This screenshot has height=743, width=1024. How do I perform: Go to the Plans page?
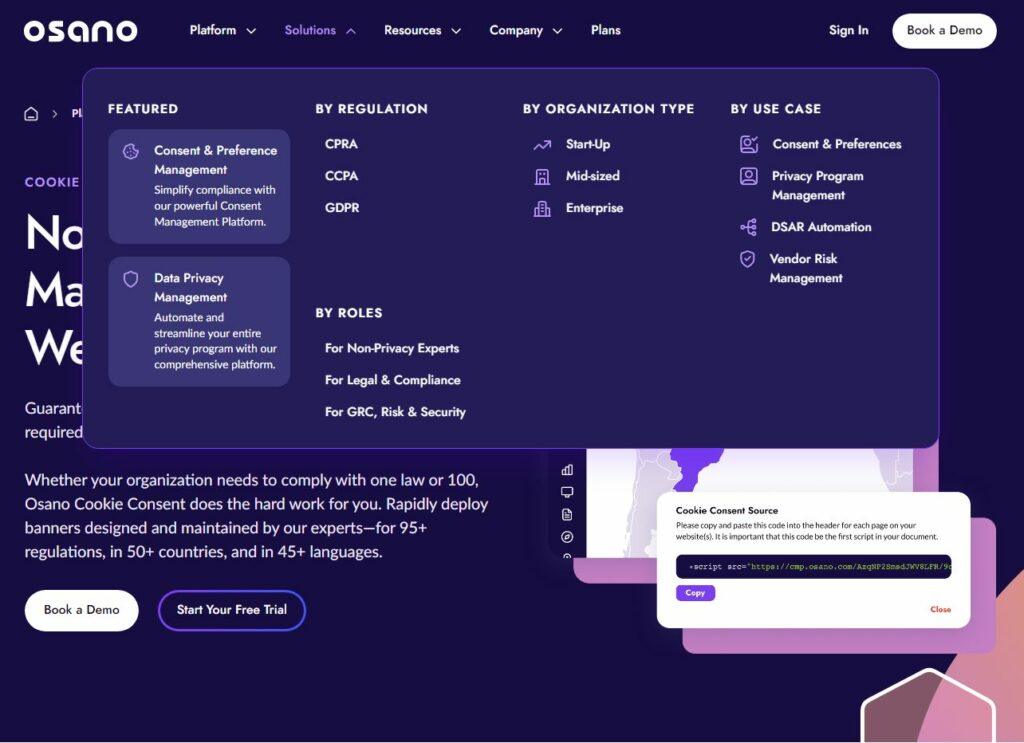605,30
